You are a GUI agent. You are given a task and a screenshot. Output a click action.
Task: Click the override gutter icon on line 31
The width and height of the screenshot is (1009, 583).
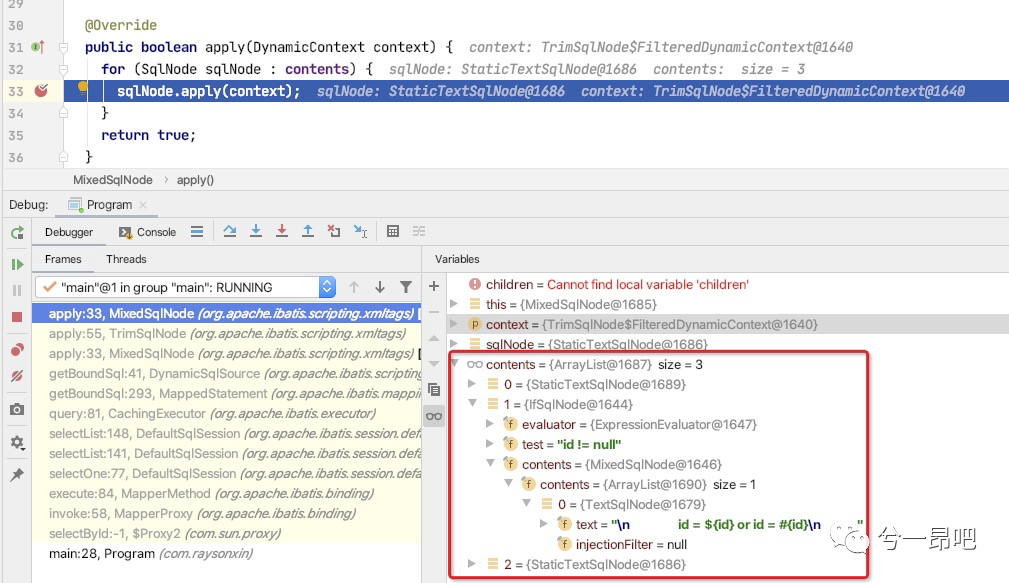[38, 46]
